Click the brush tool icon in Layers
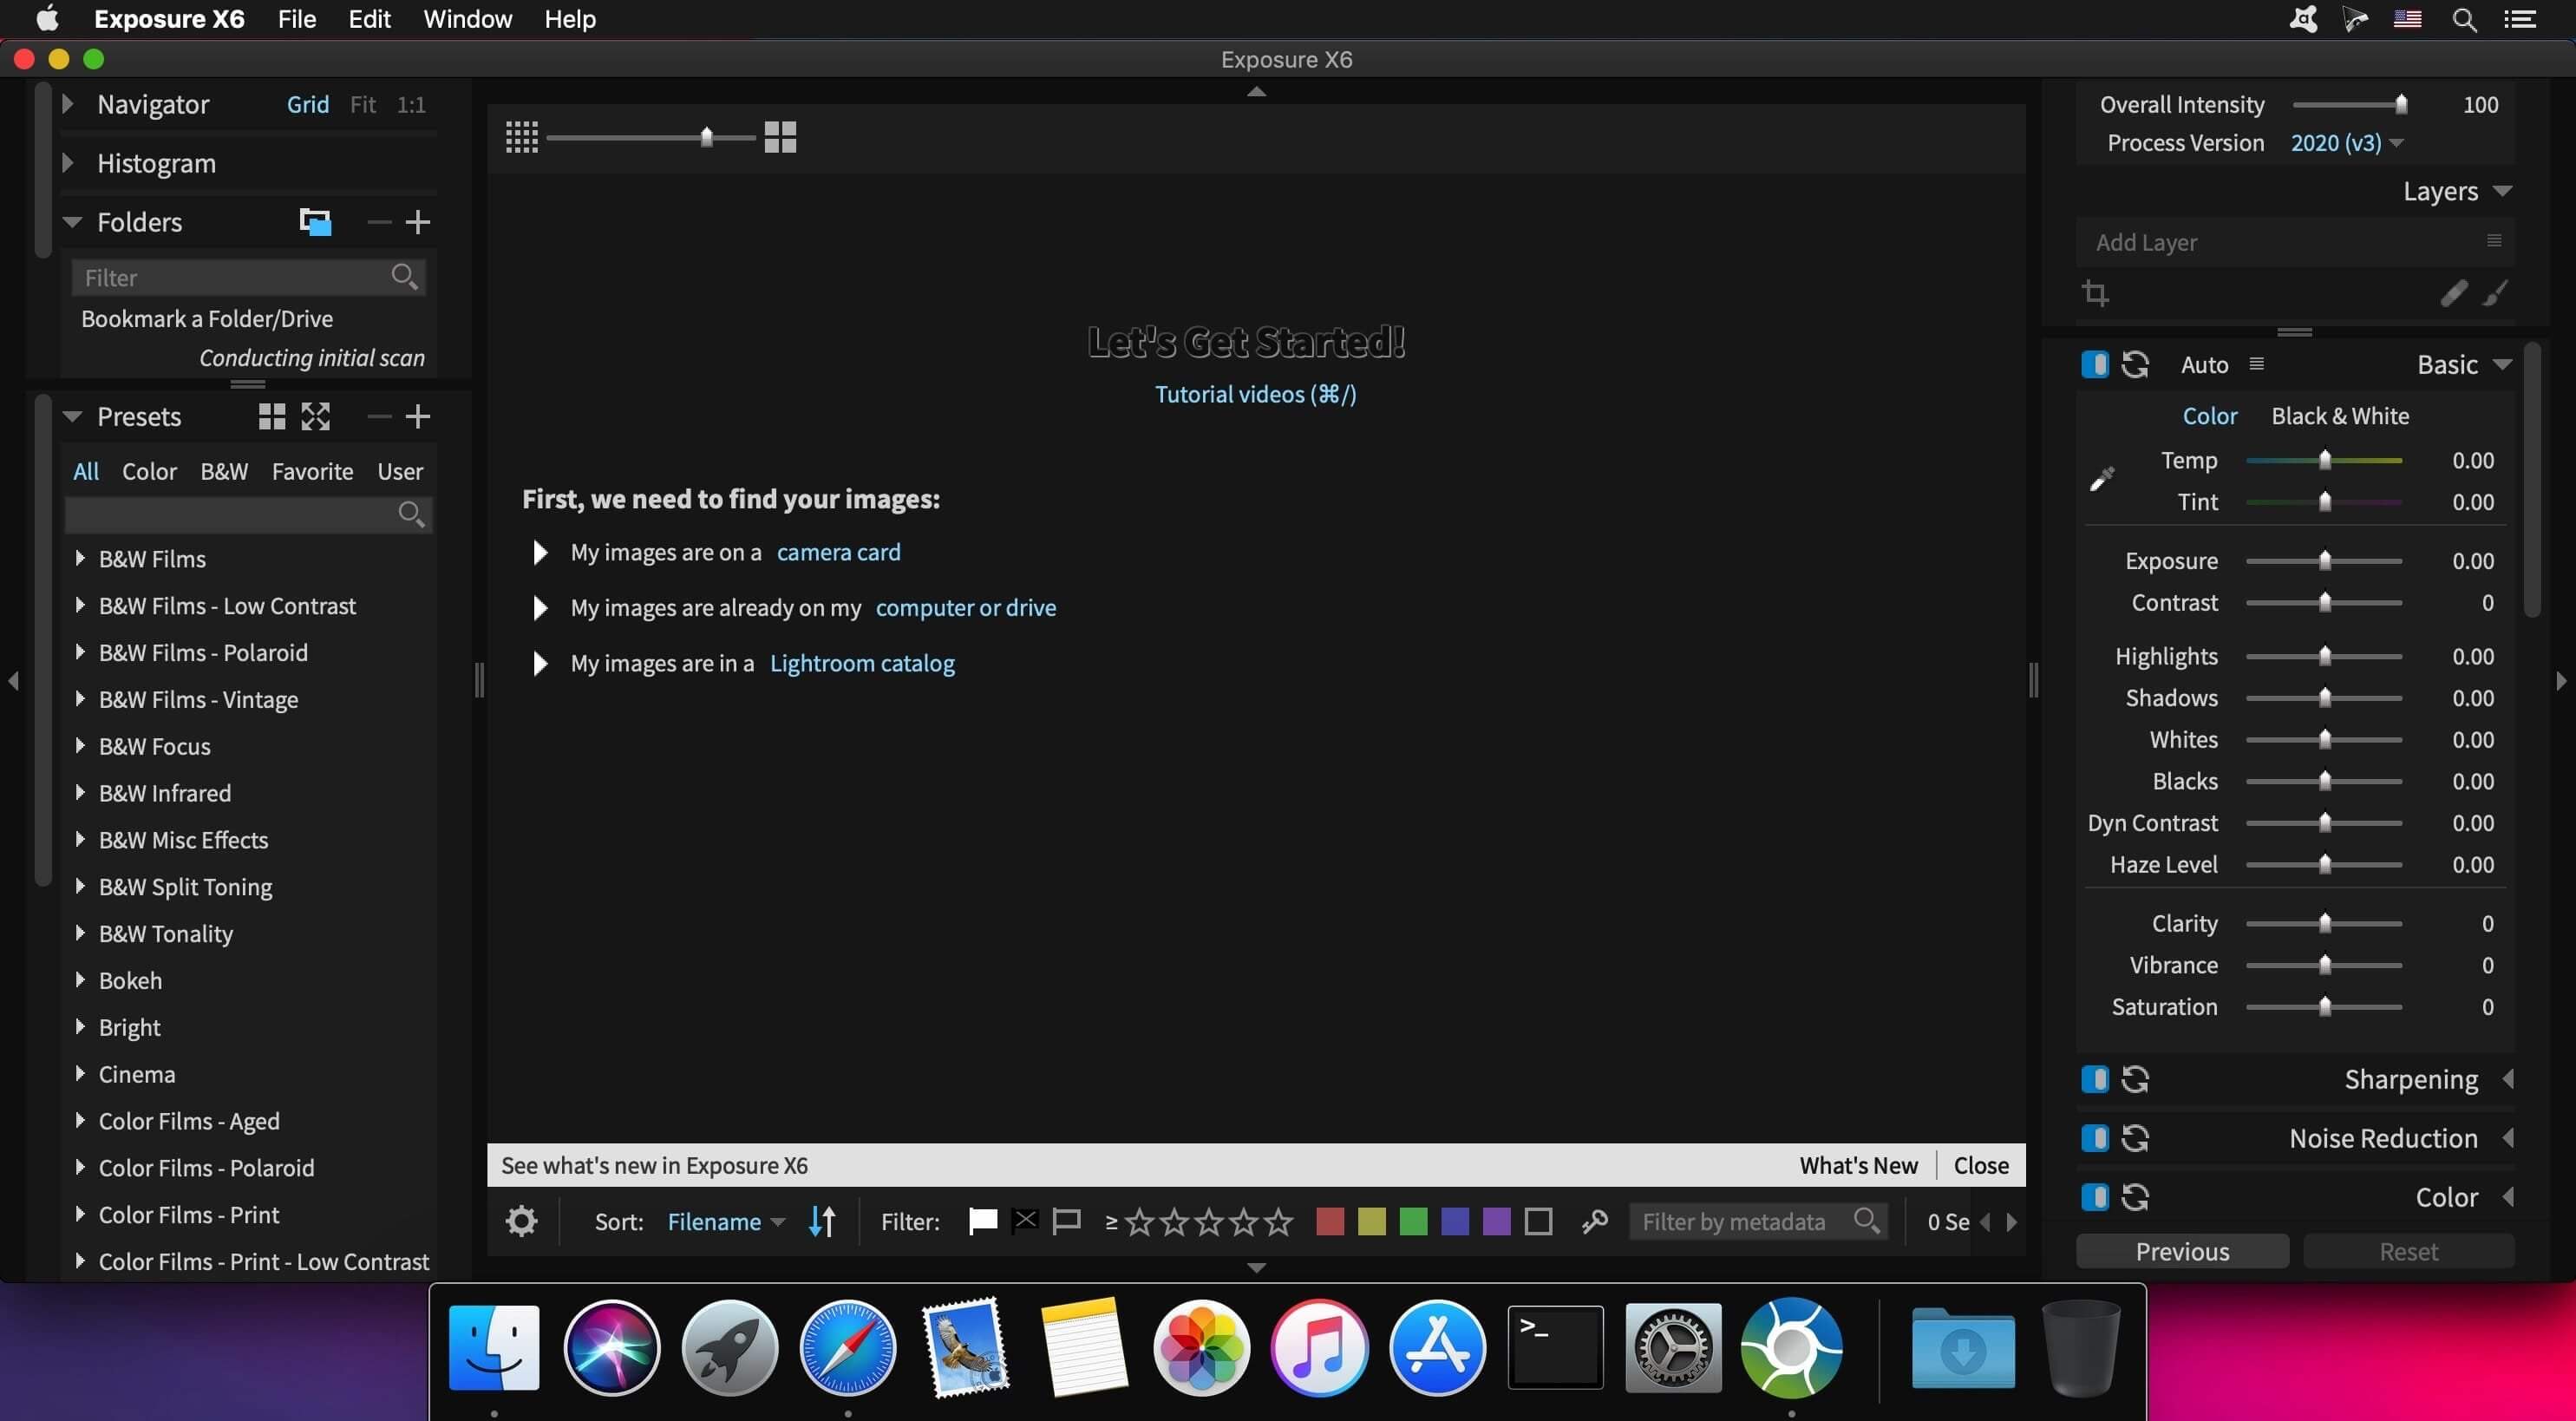2576x1421 pixels. click(2496, 293)
